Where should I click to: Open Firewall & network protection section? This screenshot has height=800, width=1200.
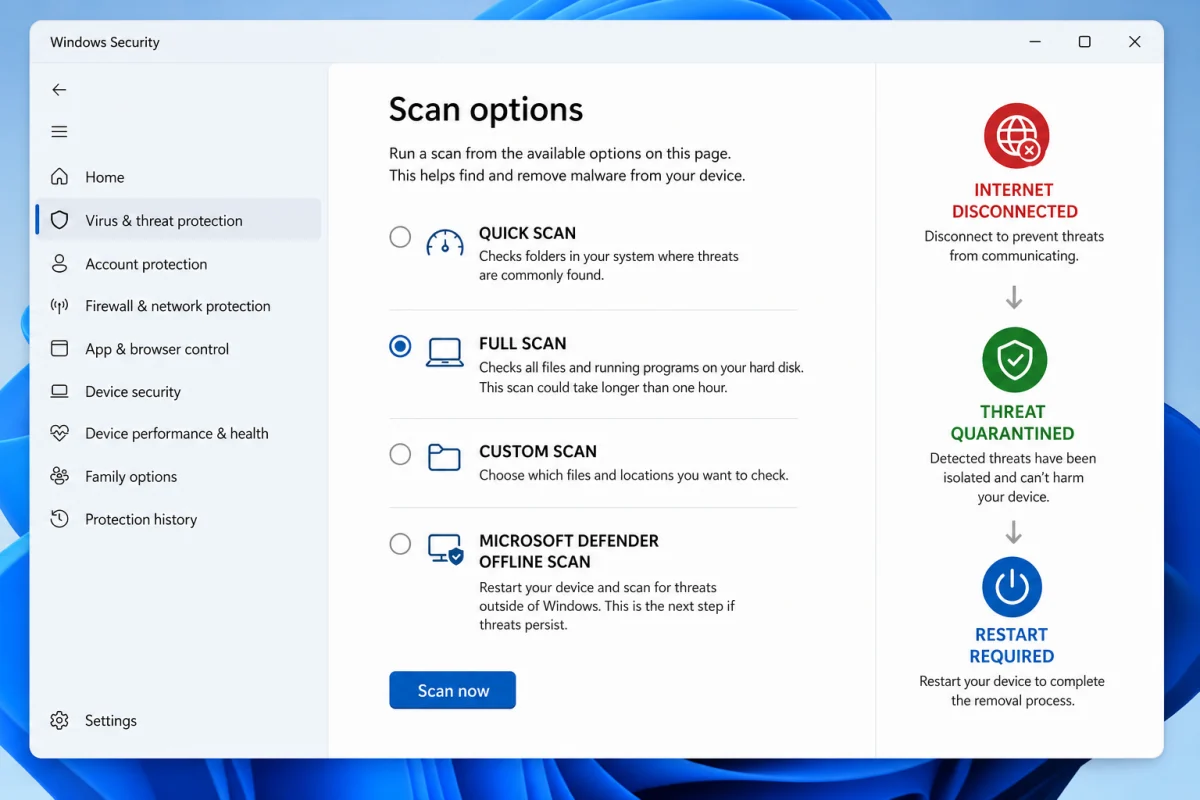178,306
